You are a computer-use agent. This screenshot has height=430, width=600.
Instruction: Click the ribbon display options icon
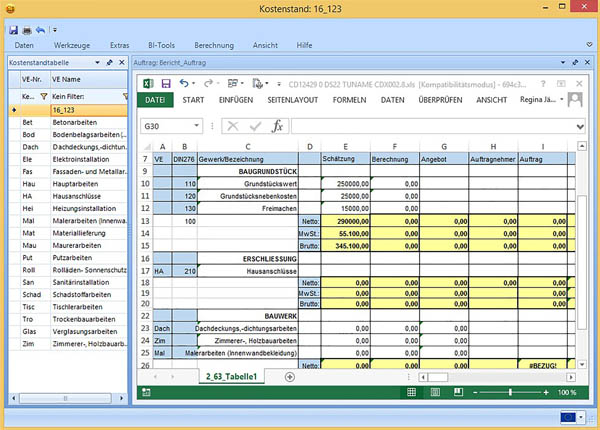coord(561,83)
